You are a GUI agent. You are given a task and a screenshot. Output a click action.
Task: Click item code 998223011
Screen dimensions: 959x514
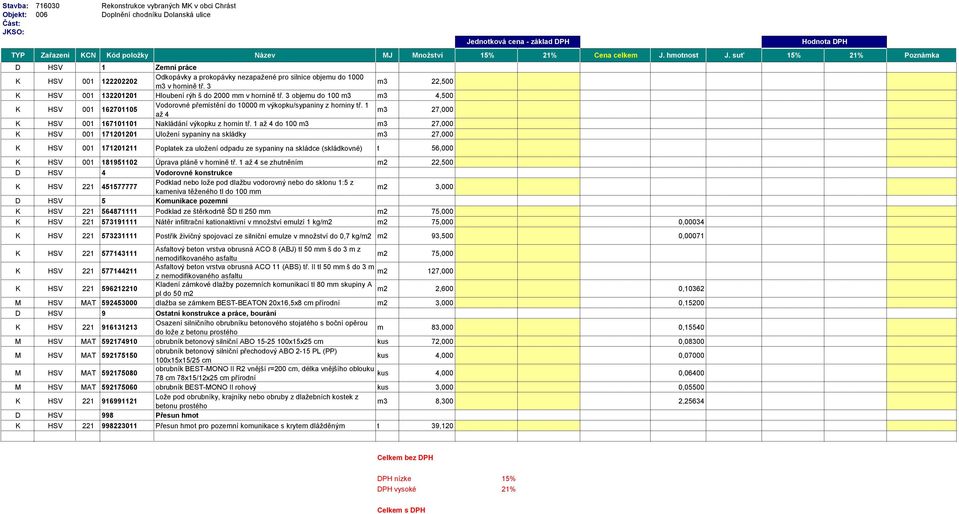119,425
